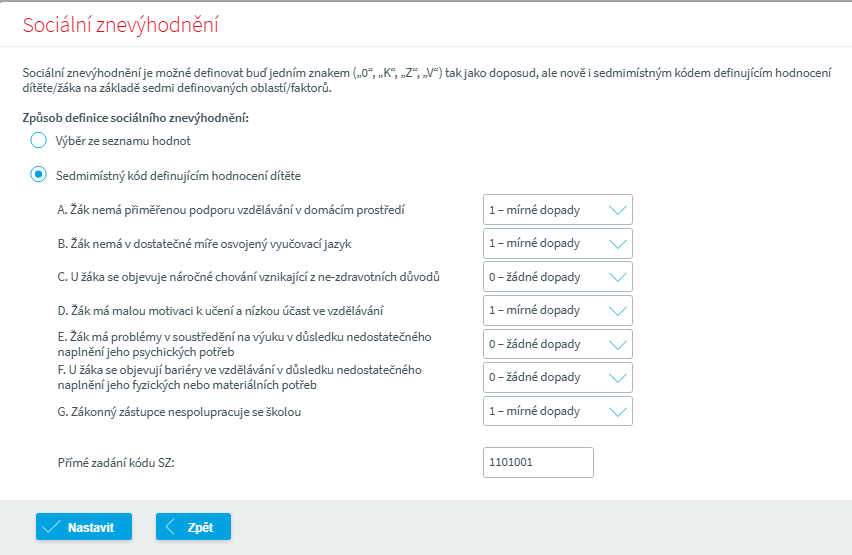Click chevron arrow of factor A dropdown
This screenshot has width=852, height=555.
coord(619,210)
